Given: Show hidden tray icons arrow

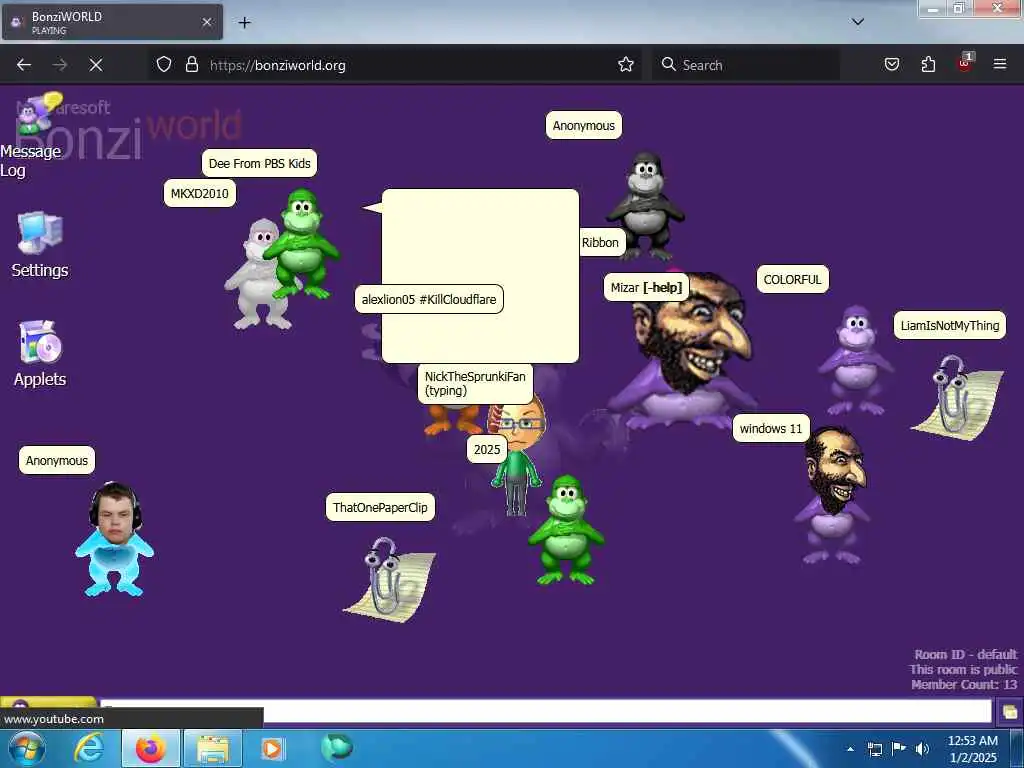Looking at the screenshot, I should pos(850,749).
